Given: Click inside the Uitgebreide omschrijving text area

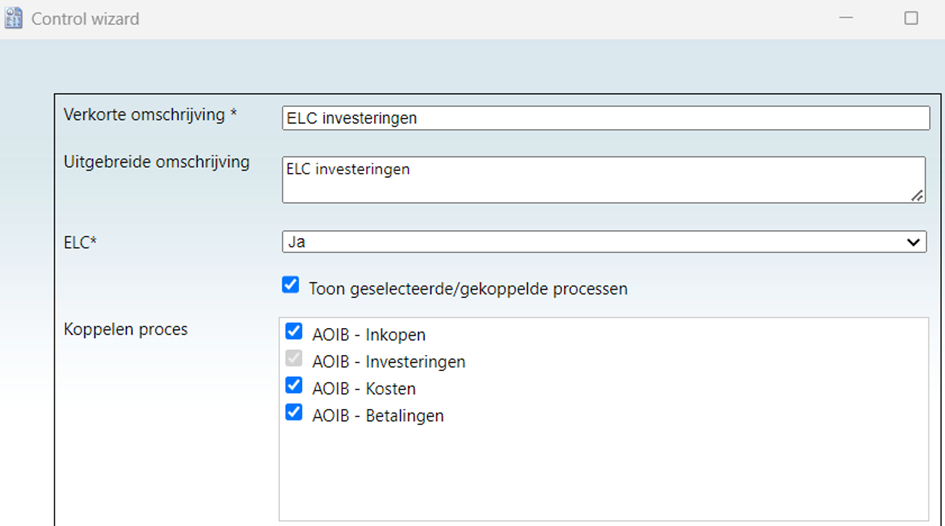Looking at the screenshot, I should [604, 180].
